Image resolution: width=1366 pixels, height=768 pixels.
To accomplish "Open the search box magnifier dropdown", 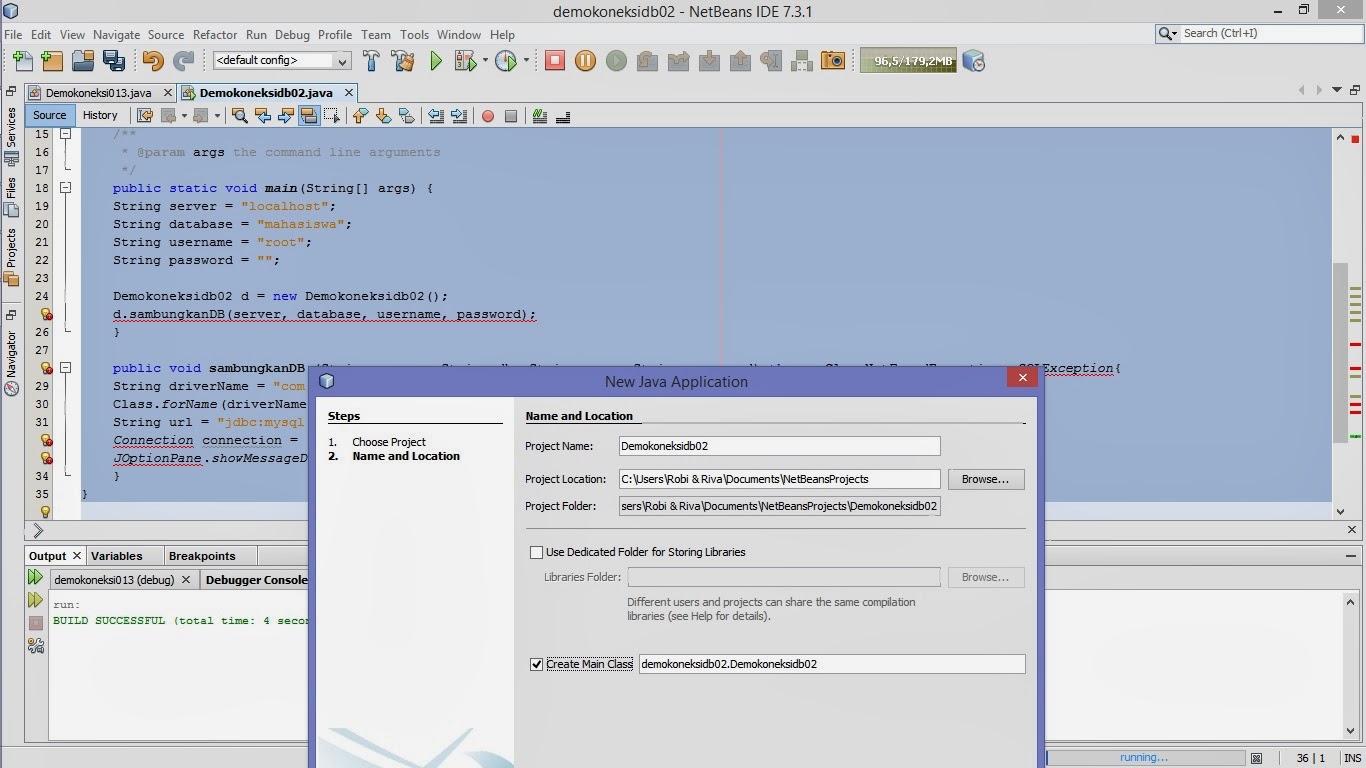I will (1168, 33).
